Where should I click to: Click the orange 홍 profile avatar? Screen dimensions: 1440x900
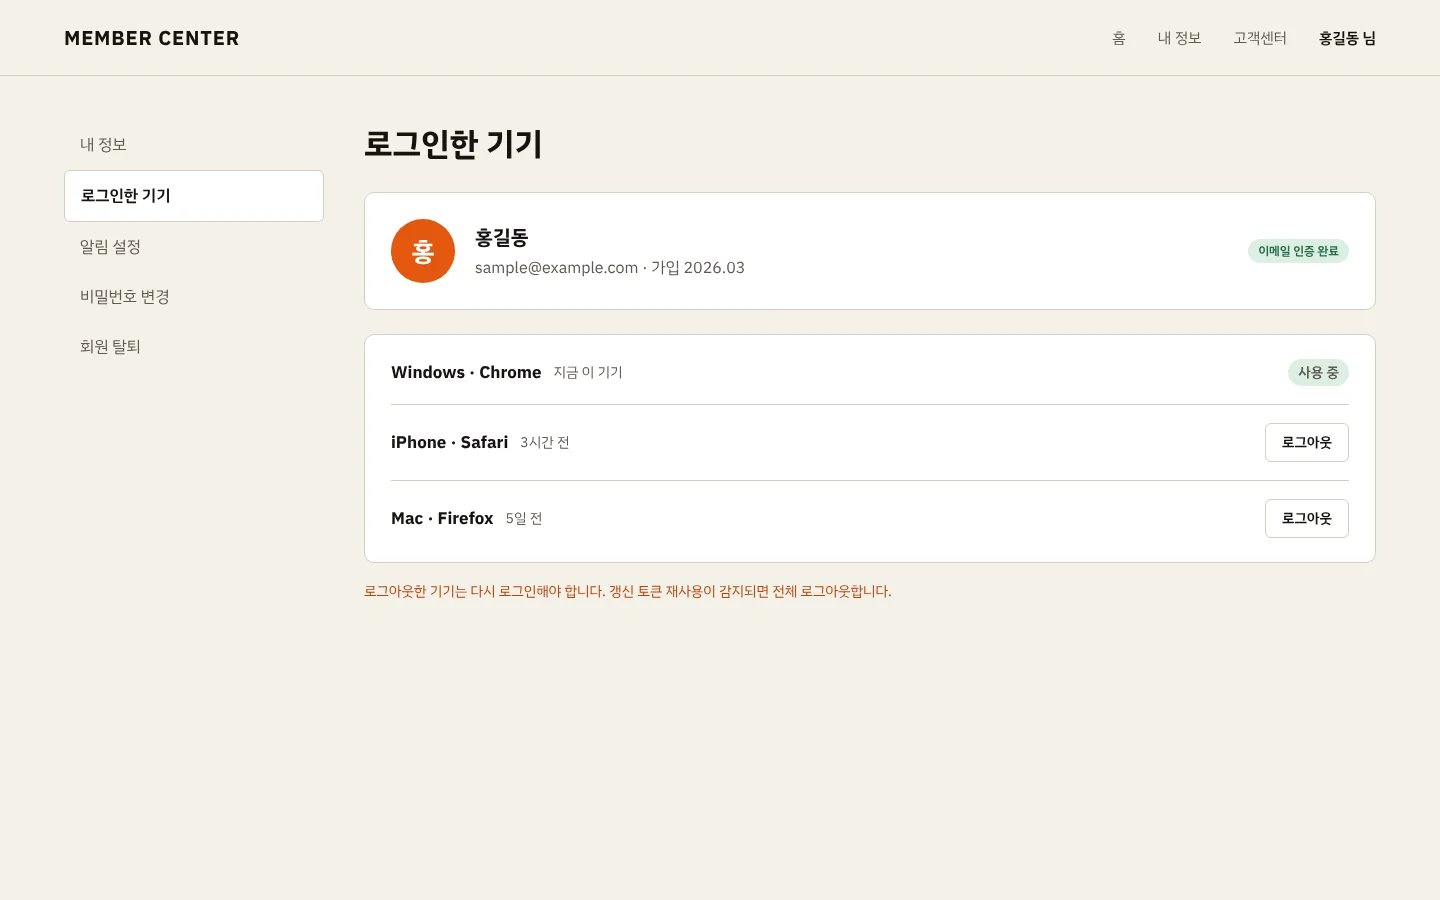423,251
